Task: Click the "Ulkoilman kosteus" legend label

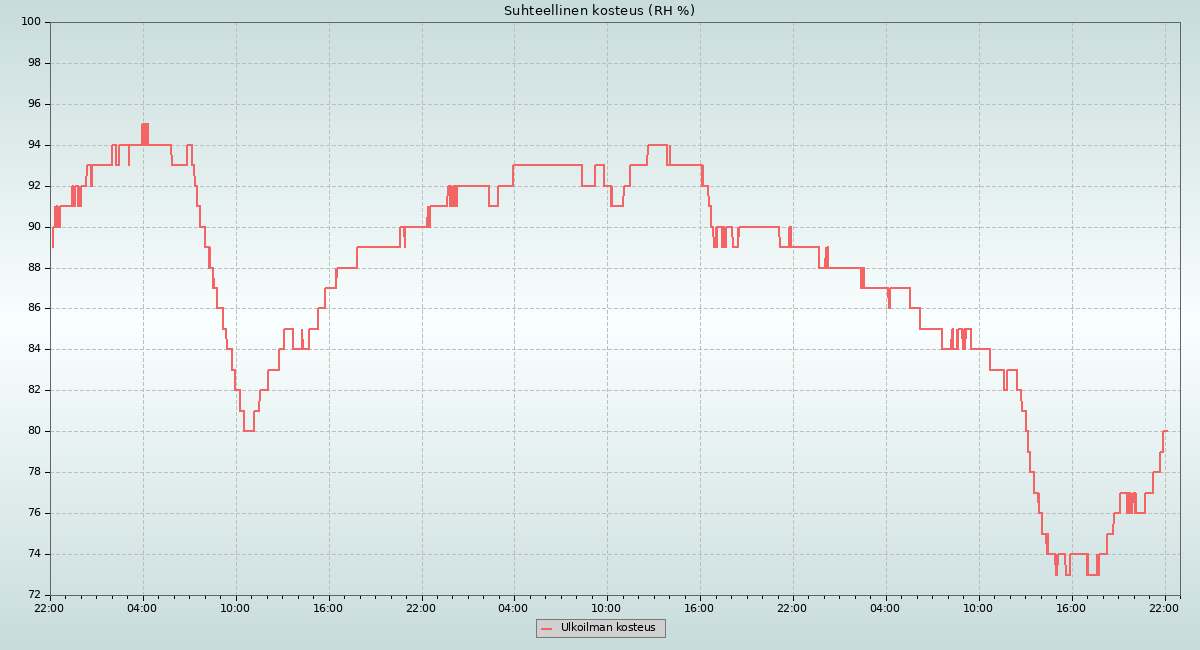Action: click(x=608, y=628)
